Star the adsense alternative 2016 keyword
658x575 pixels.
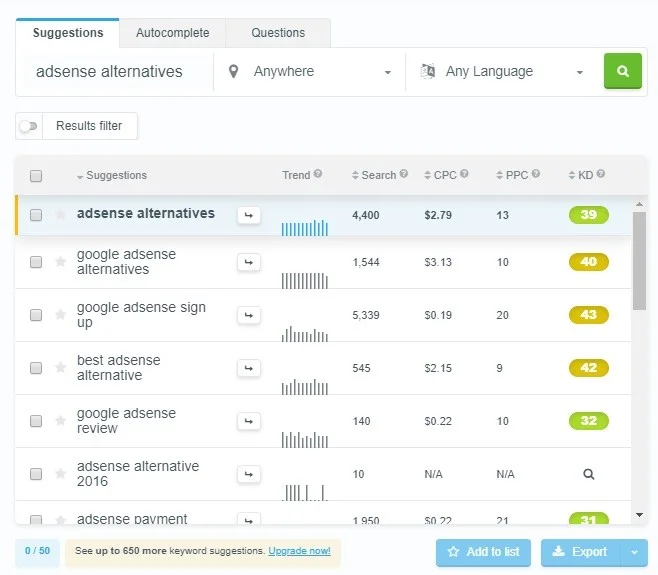pyautogui.click(x=60, y=473)
